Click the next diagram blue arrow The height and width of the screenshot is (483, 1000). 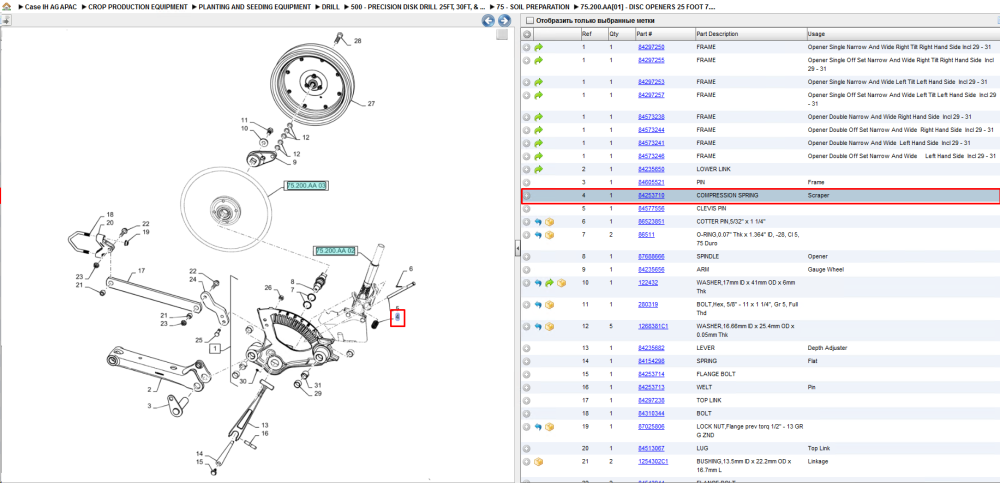pyautogui.click(x=503, y=20)
